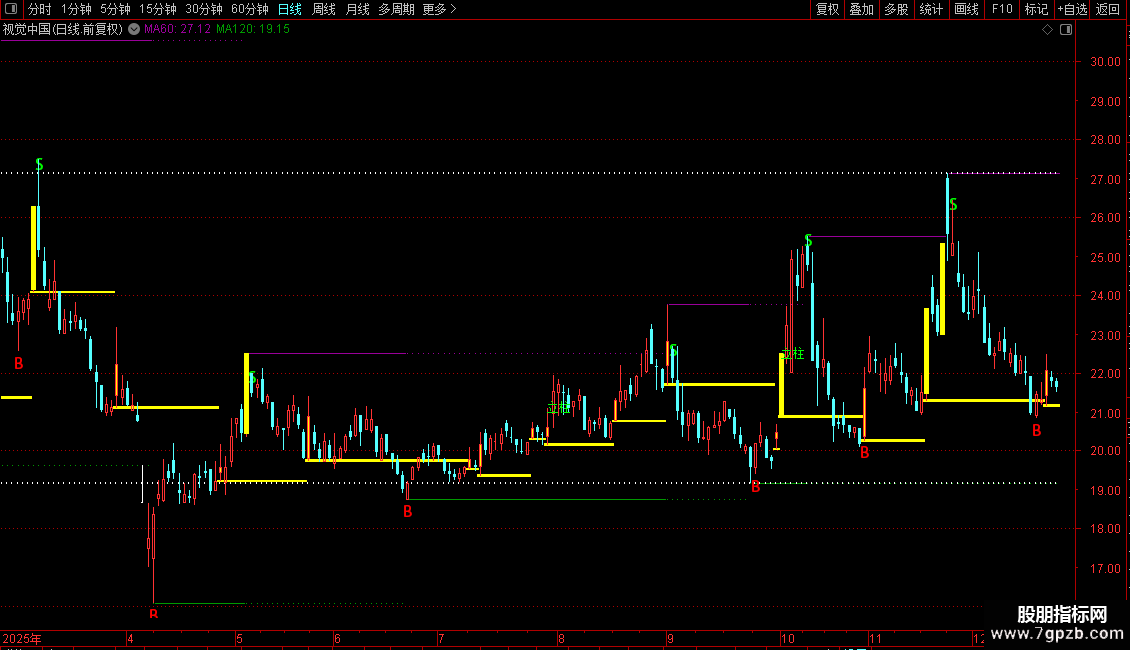This screenshot has height=650, width=1130.
Task: Switch to 60分钟 period
Action: [x=249, y=9]
